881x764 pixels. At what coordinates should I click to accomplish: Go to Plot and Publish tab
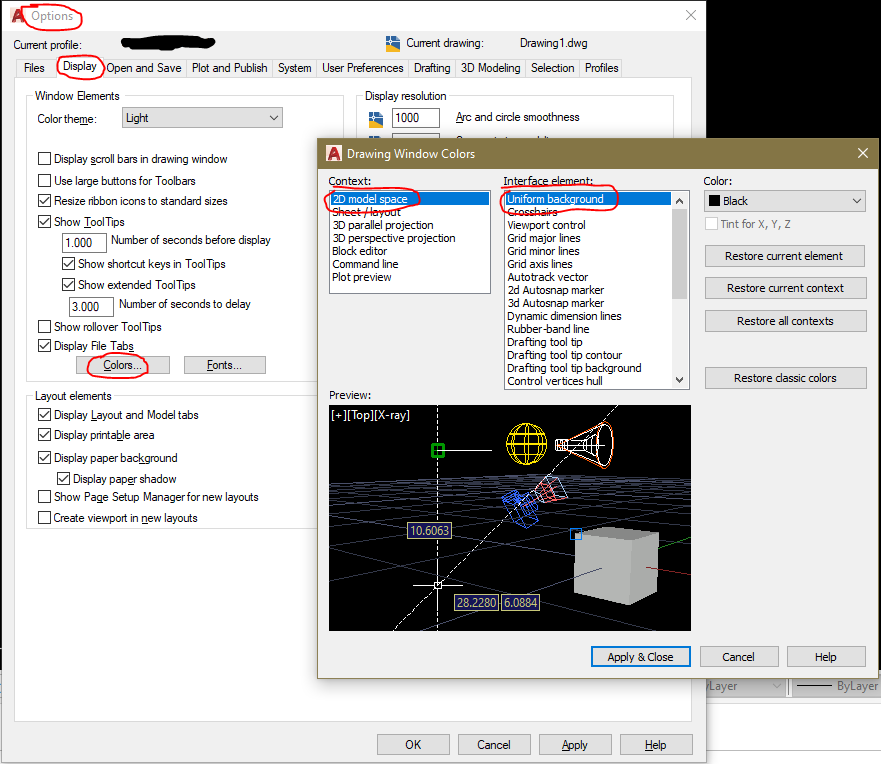tap(229, 68)
